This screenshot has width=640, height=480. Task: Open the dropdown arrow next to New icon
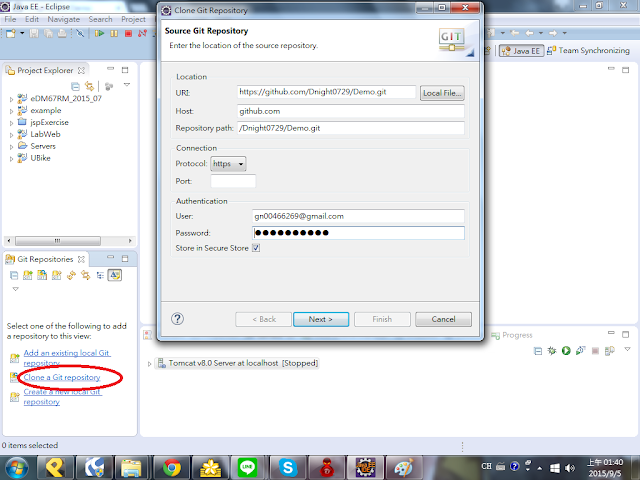22,33
